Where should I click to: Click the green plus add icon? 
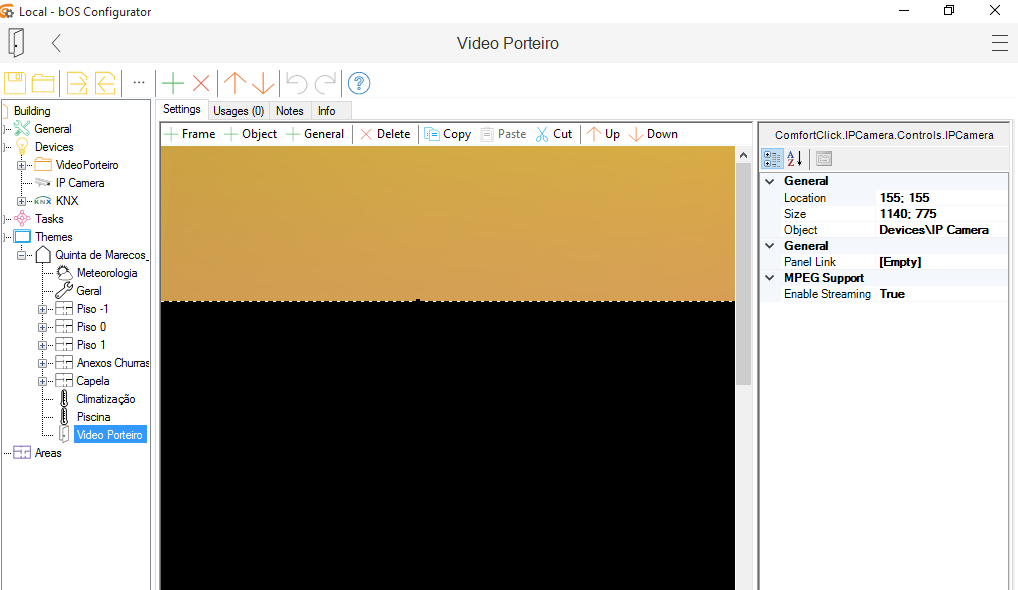173,83
